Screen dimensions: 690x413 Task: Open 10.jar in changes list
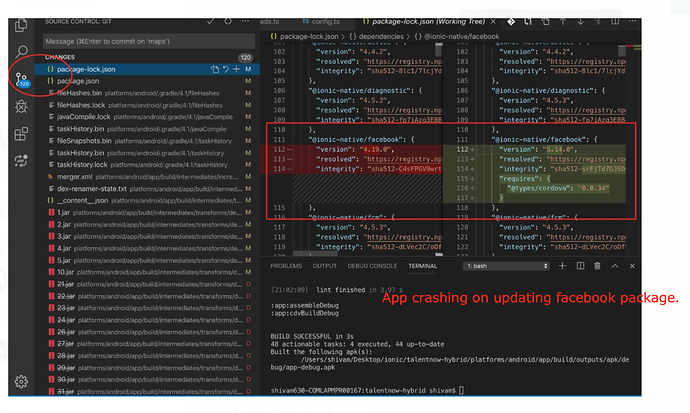point(147,272)
